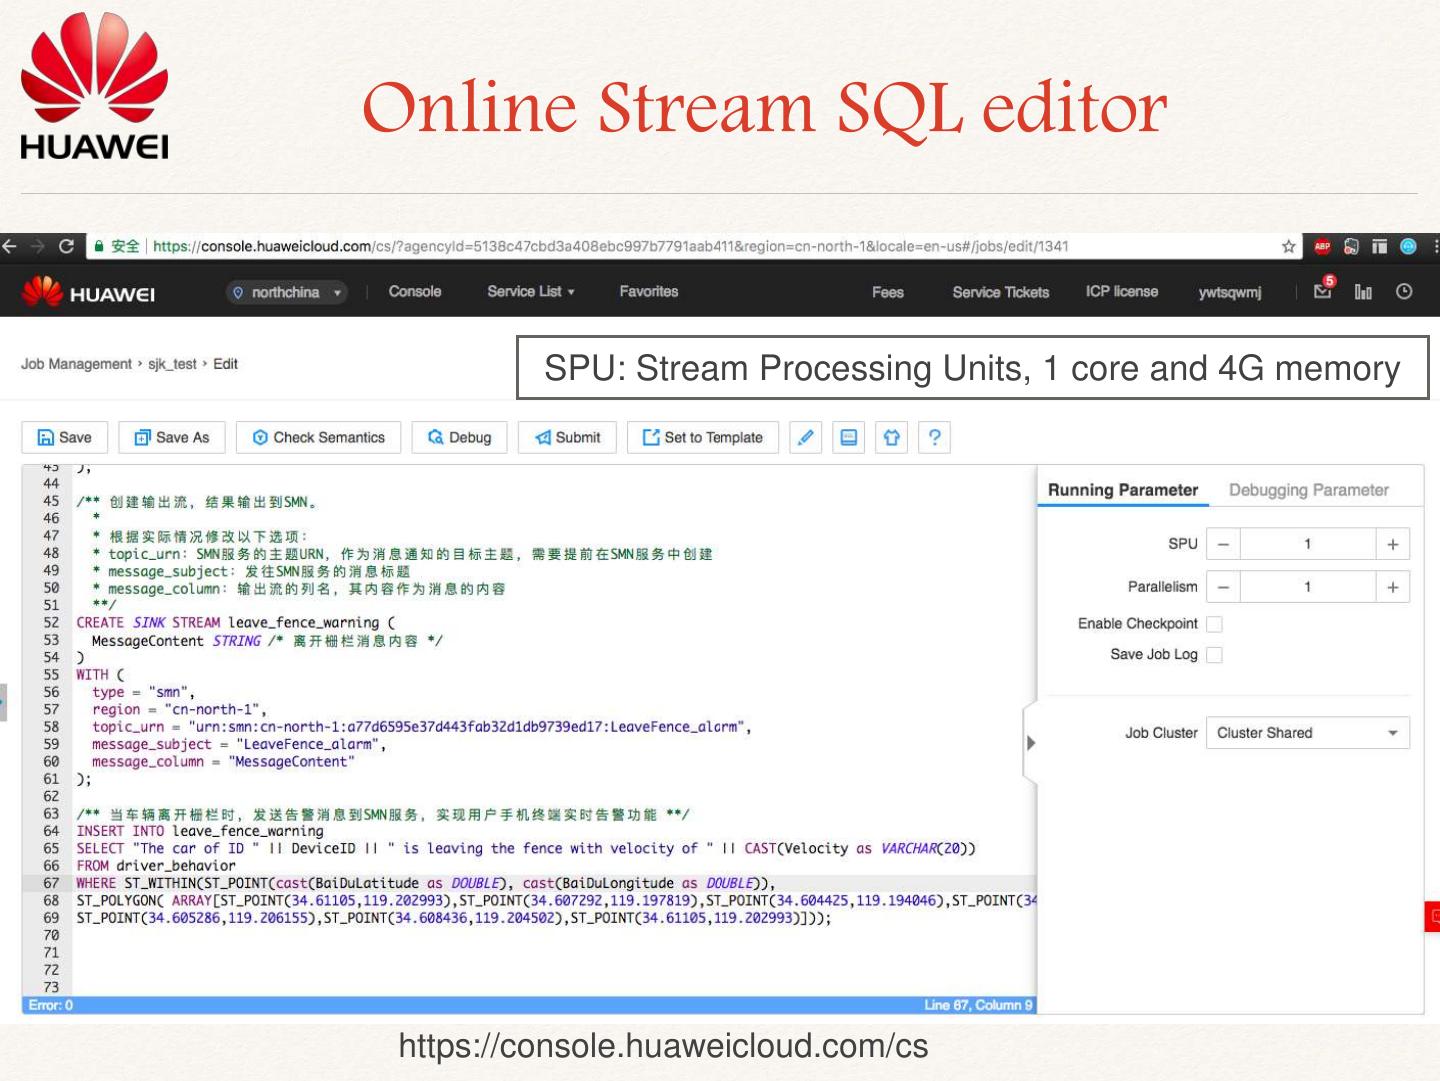Tick the Save Job Log checkbox
The width and height of the screenshot is (1440, 1081).
pos(1214,655)
